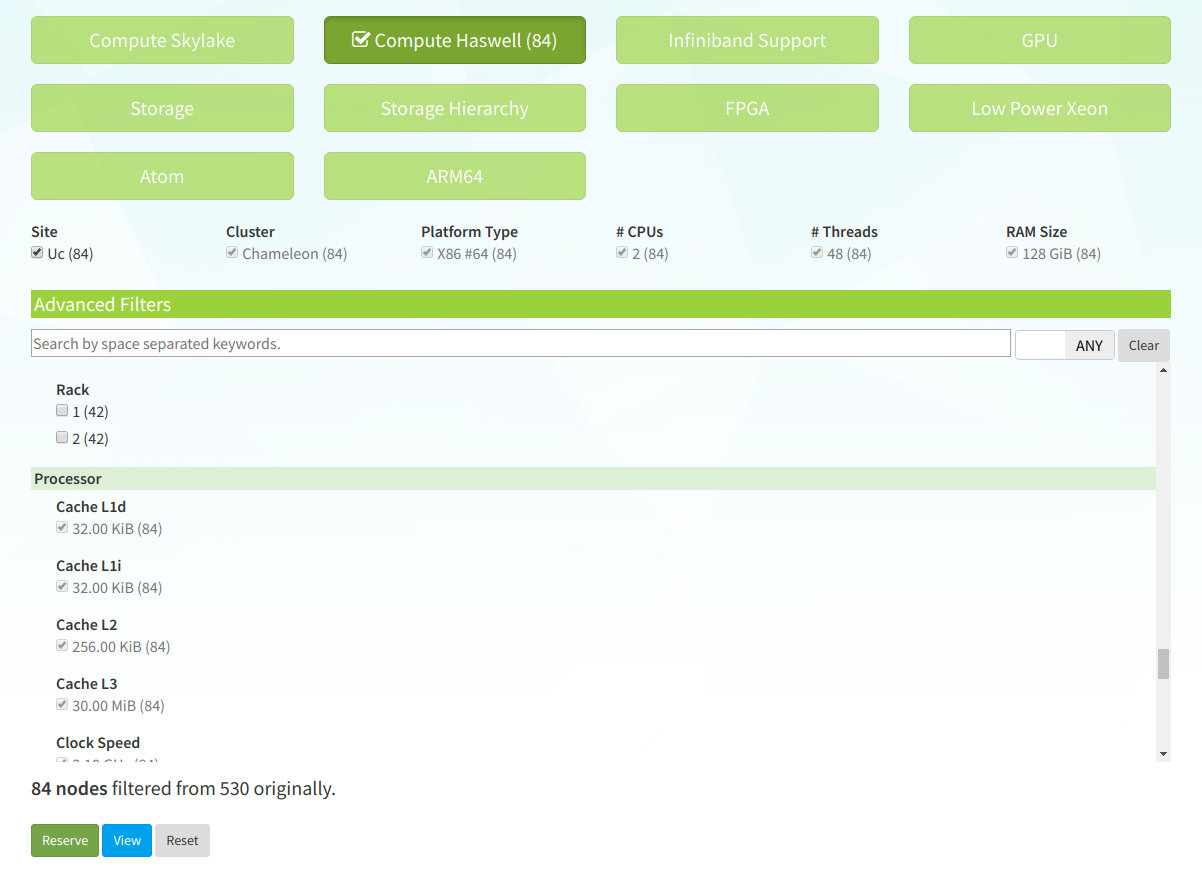
Task: Select the Atom node type
Action: tap(162, 176)
